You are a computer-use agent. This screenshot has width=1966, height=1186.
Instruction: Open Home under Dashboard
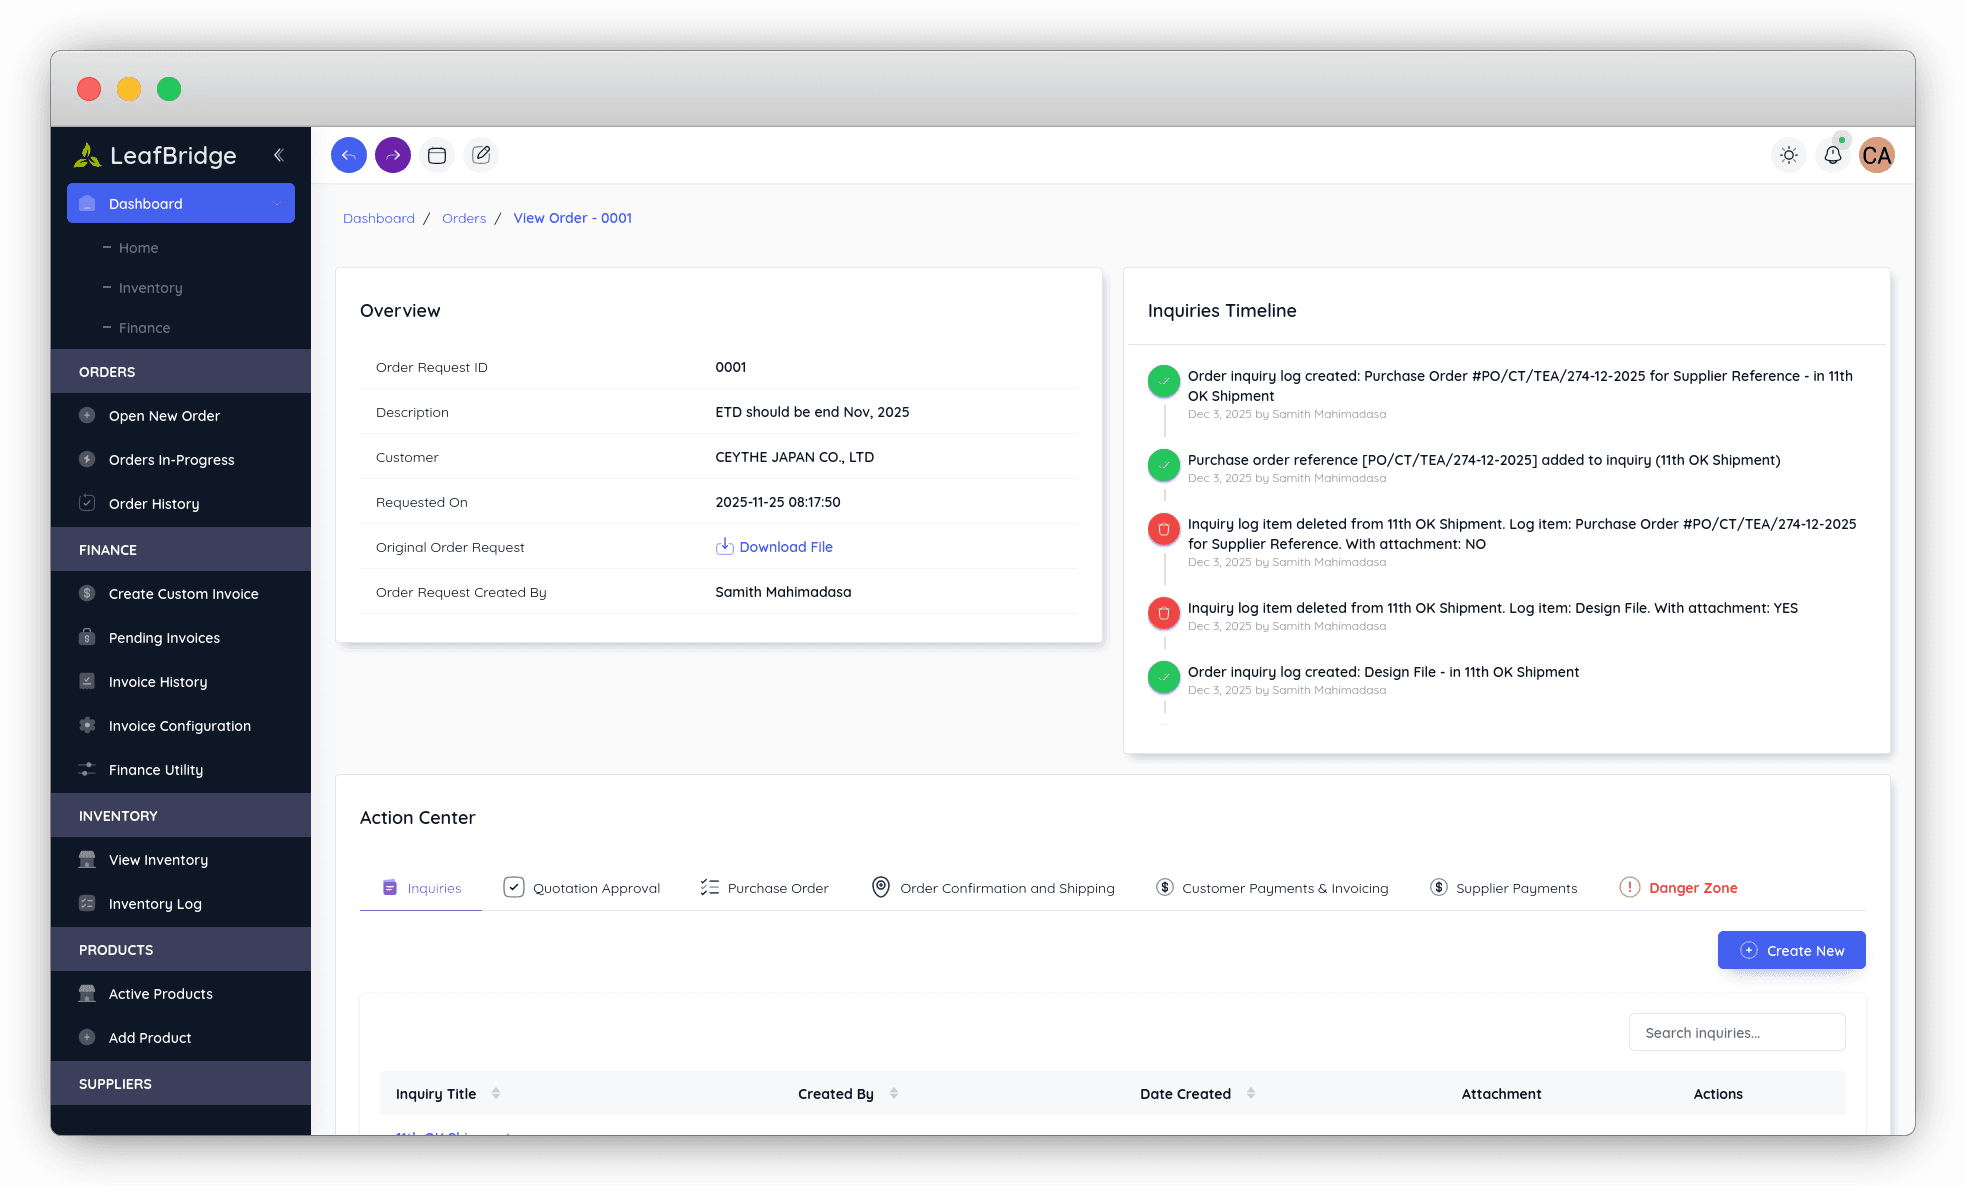tap(138, 248)
